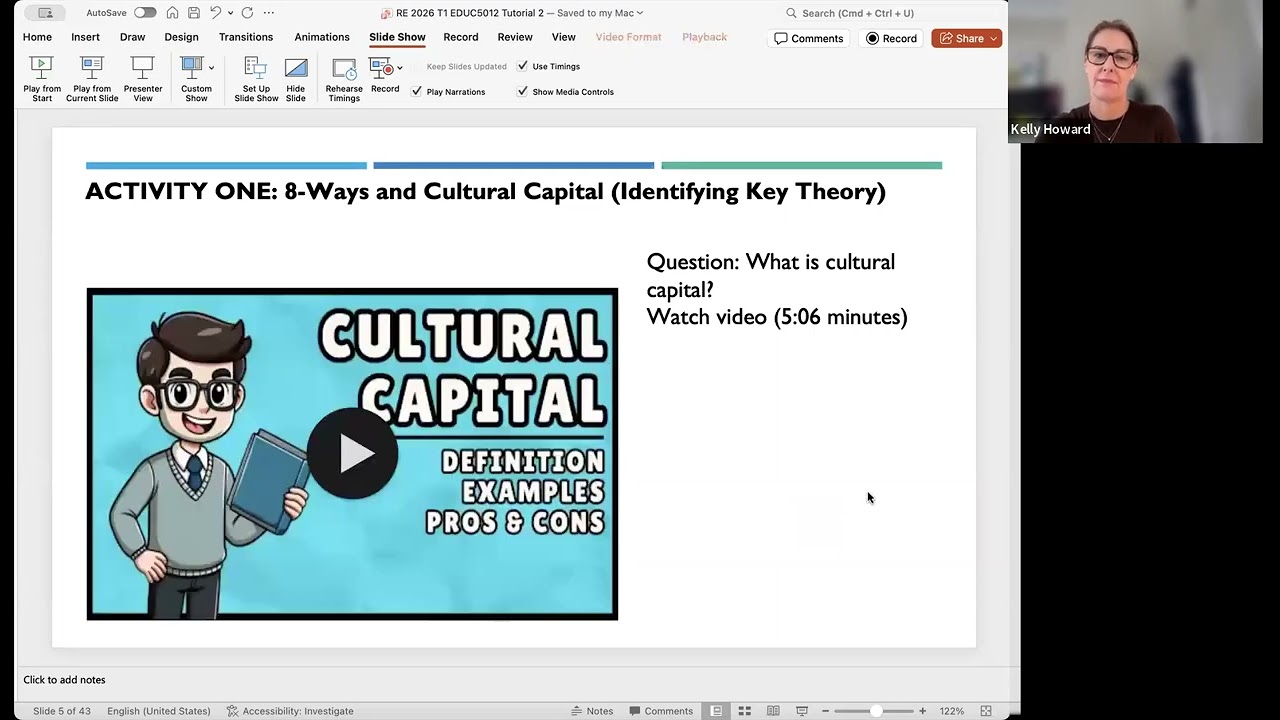Open the Animations tab

(322, 37)
